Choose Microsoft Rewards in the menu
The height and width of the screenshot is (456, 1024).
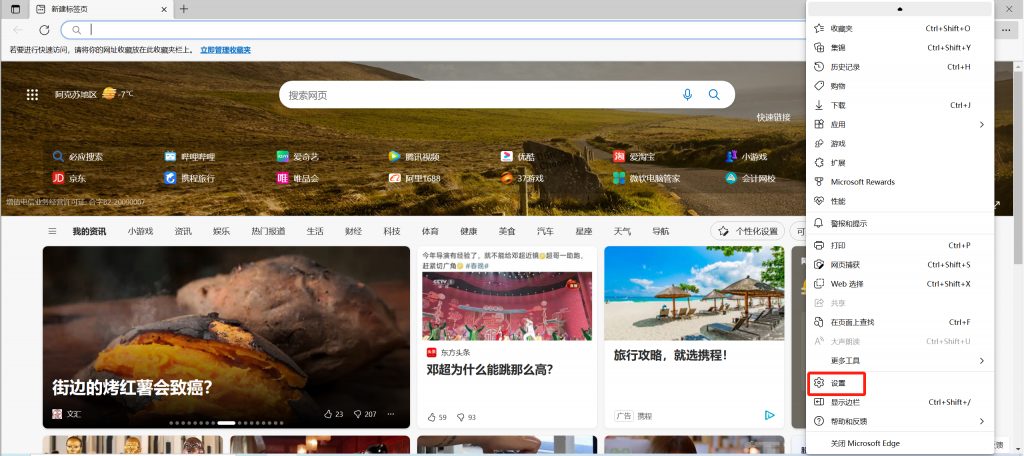coord(900,182)
